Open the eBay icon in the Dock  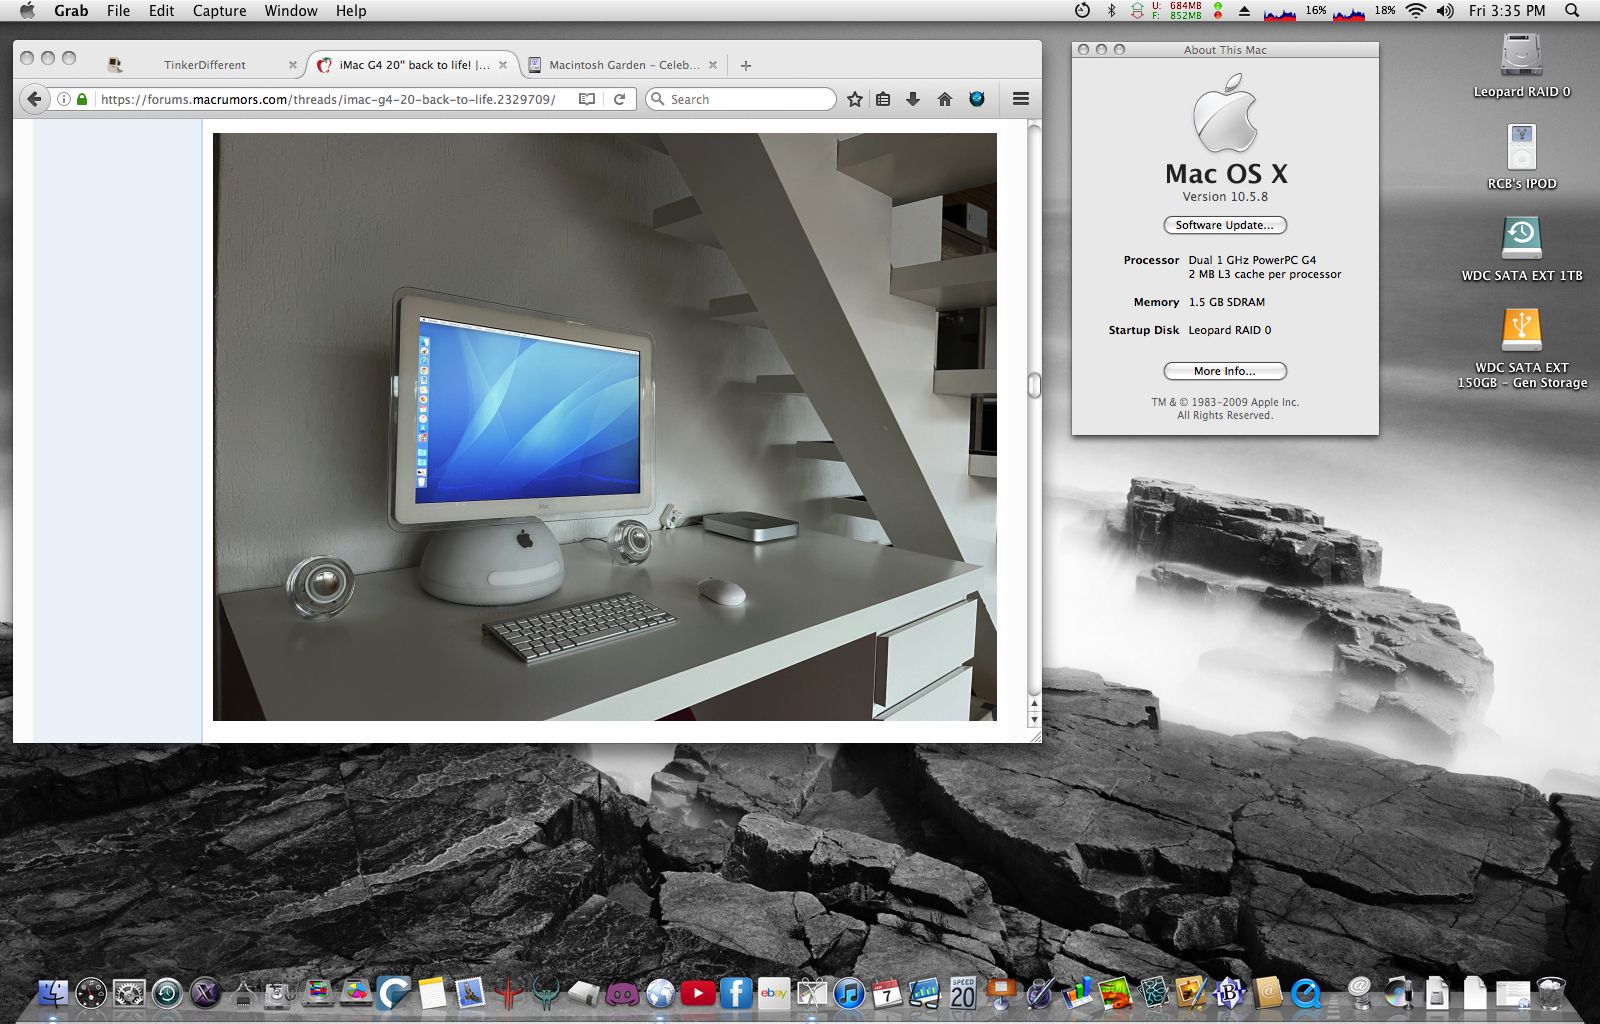[x=774, y=993]
